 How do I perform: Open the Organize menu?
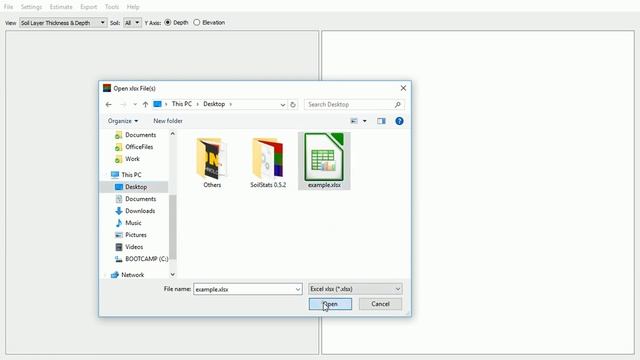(x=123, y=121)
